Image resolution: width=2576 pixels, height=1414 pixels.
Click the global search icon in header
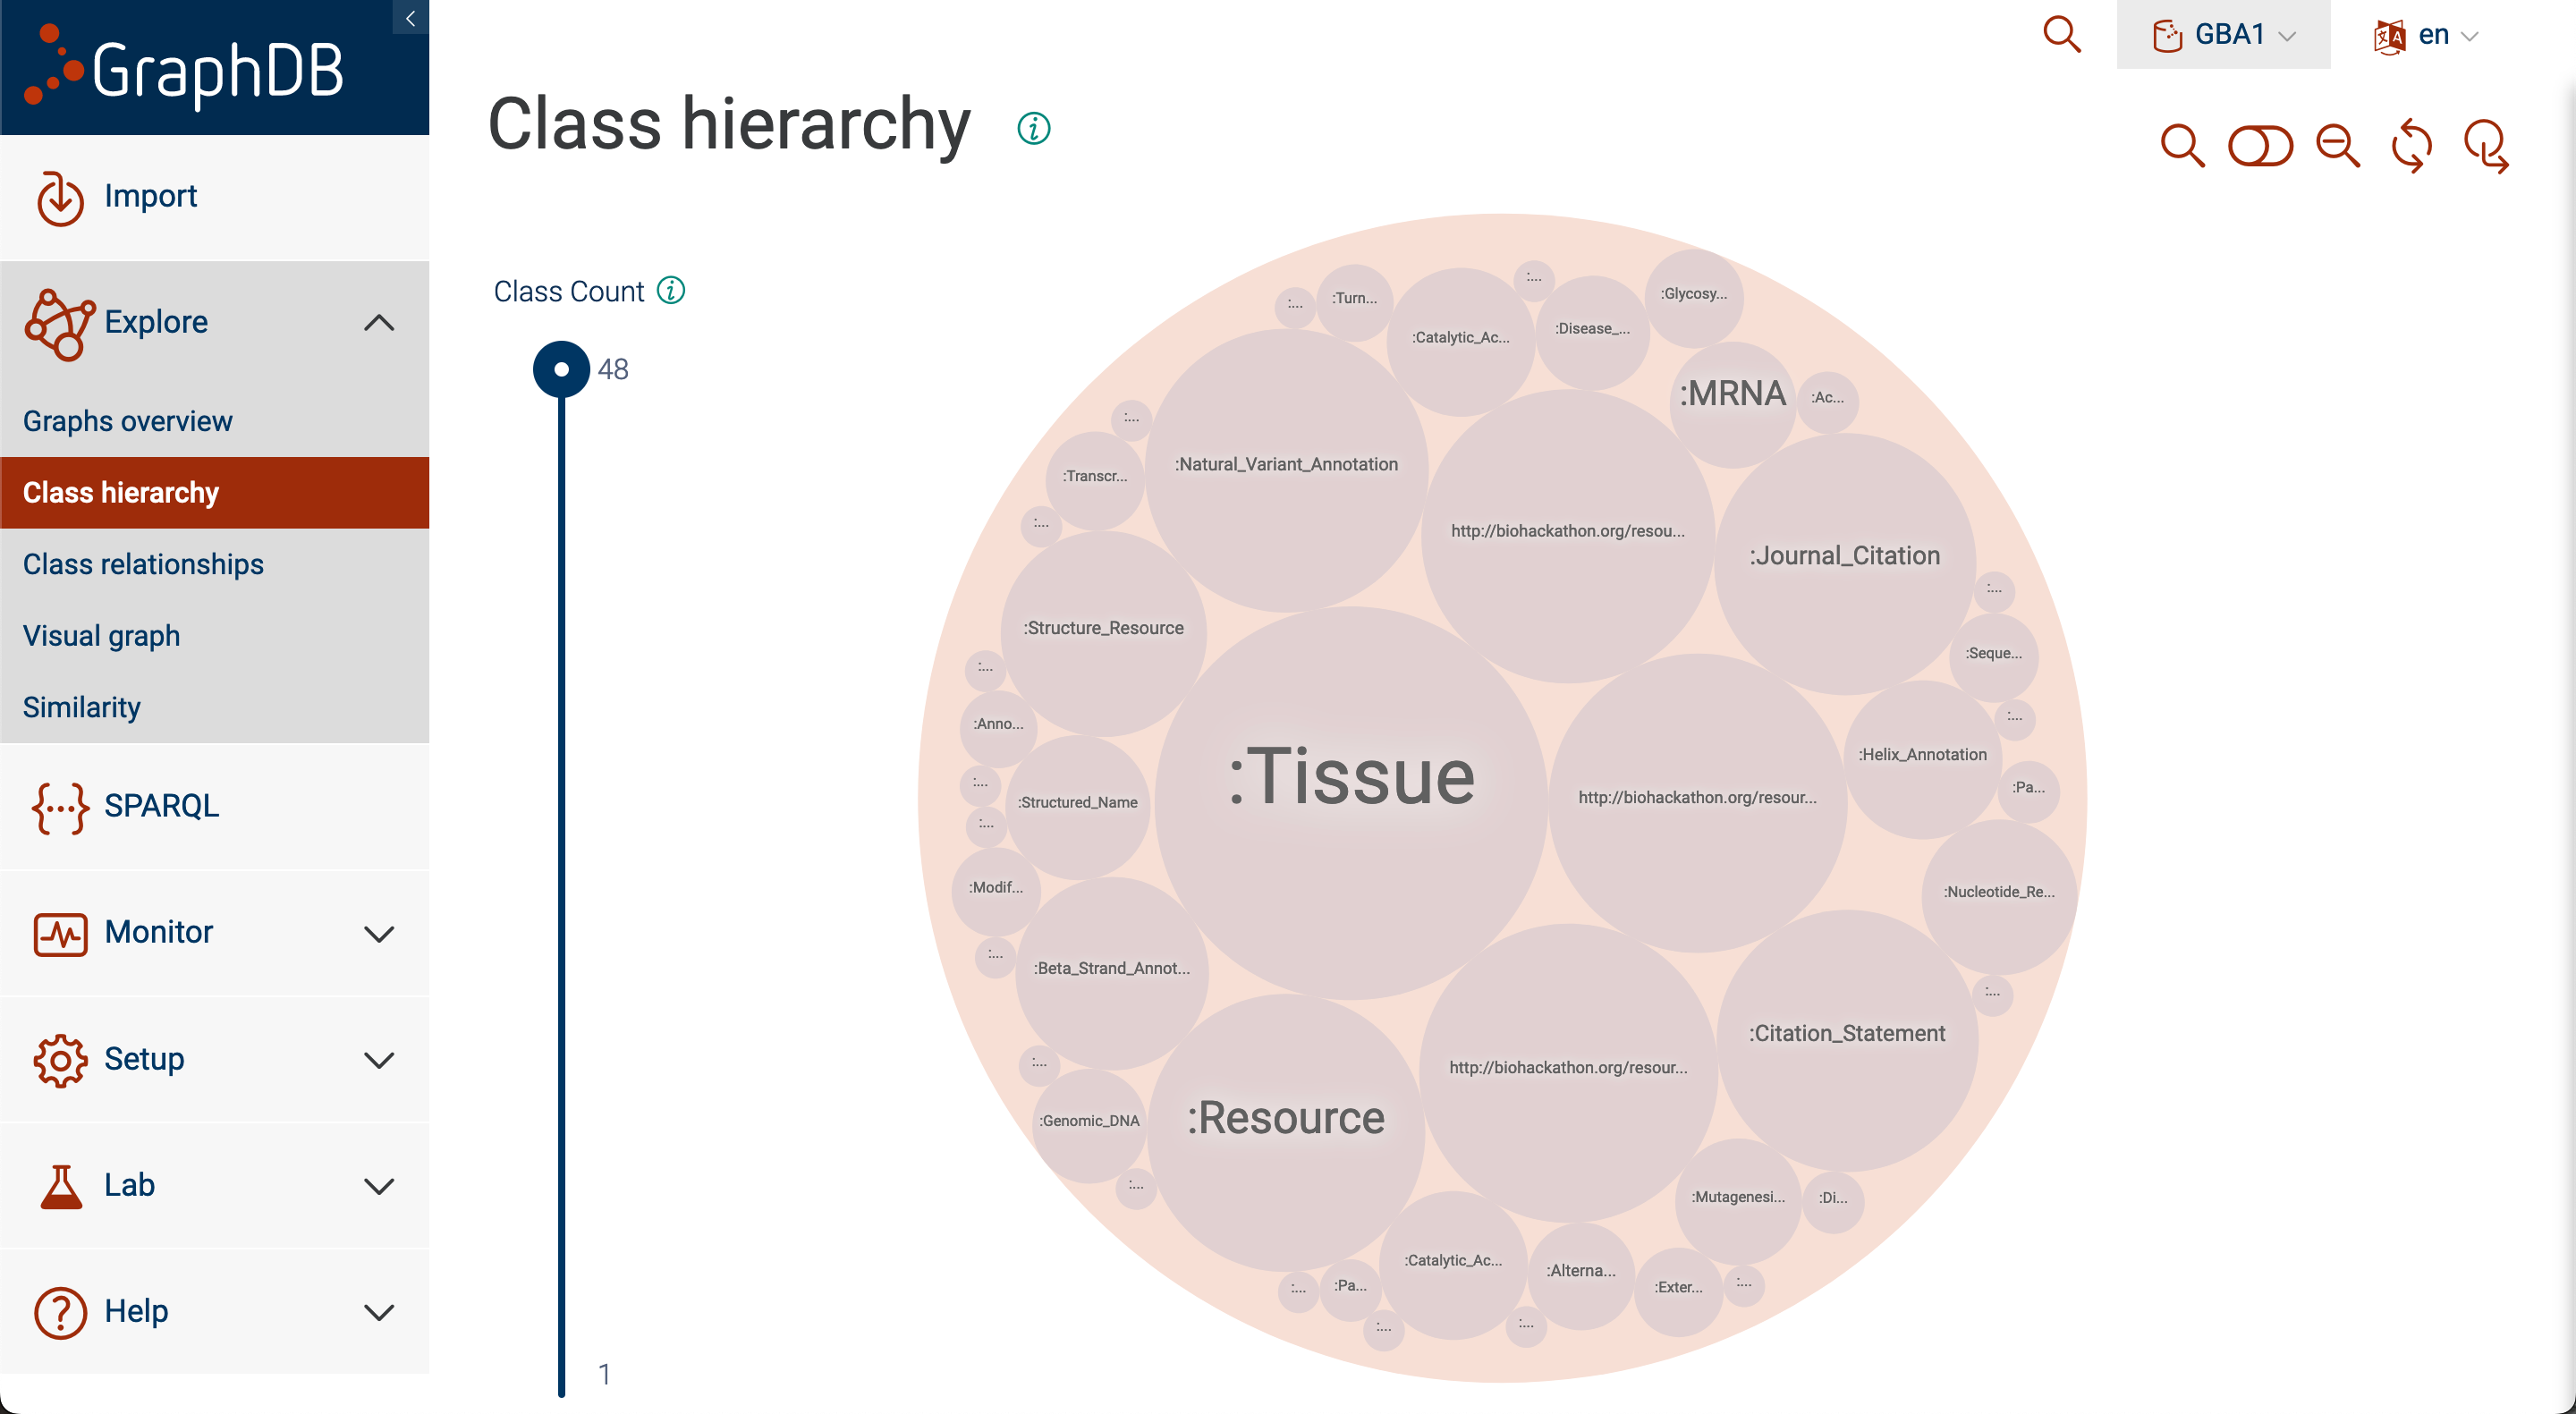pyautogui.click(x=2061, y=34)
